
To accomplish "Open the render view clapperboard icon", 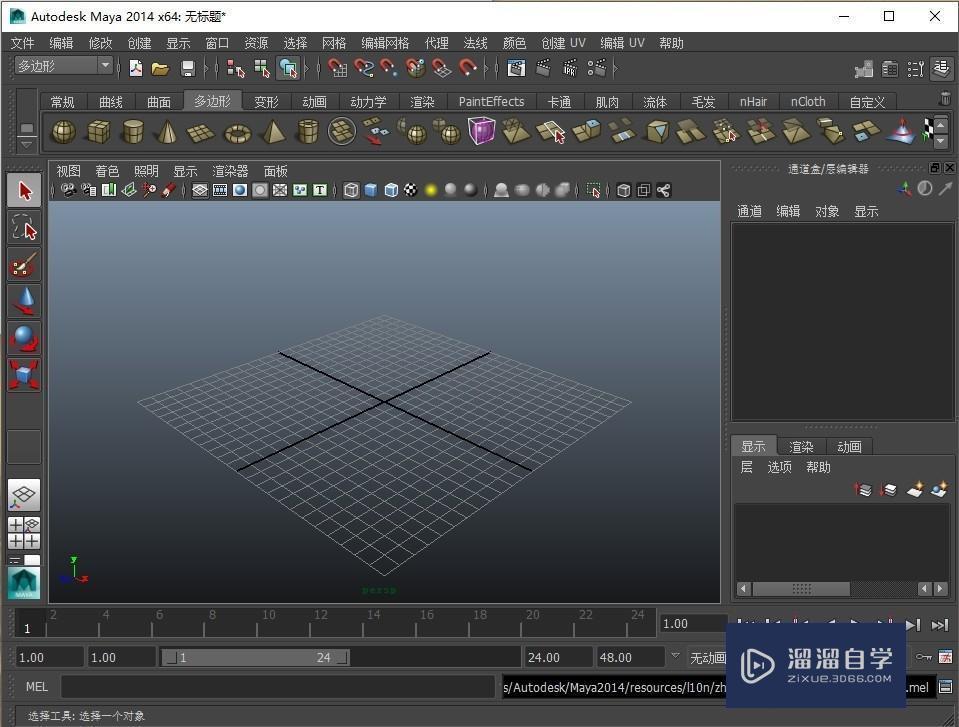I will pyautogui.click(x=516, y=68).
